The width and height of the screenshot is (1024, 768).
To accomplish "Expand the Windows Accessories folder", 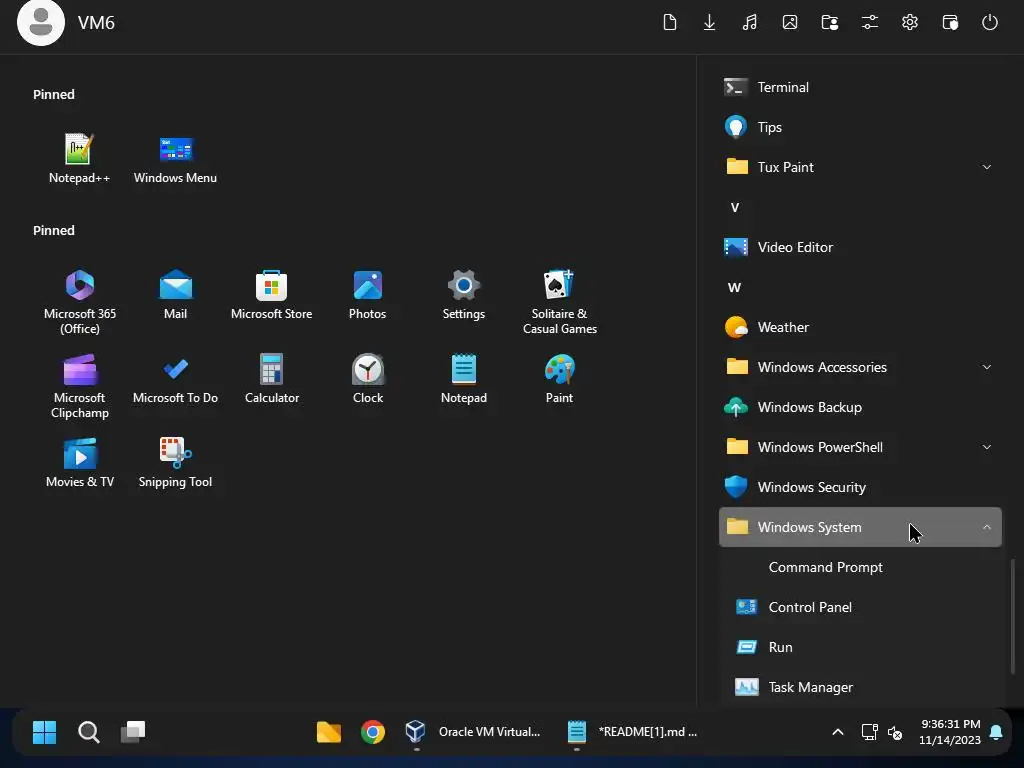I will tap(860, 367).
